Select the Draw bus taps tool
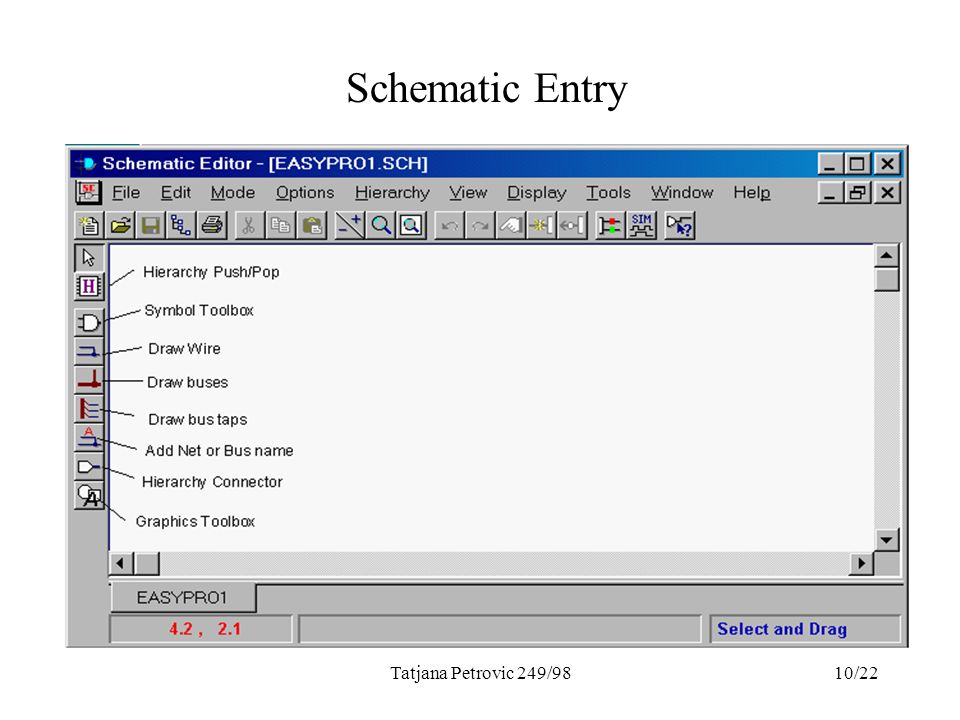This screenshot has width=960, height=720. pos(89,408)
